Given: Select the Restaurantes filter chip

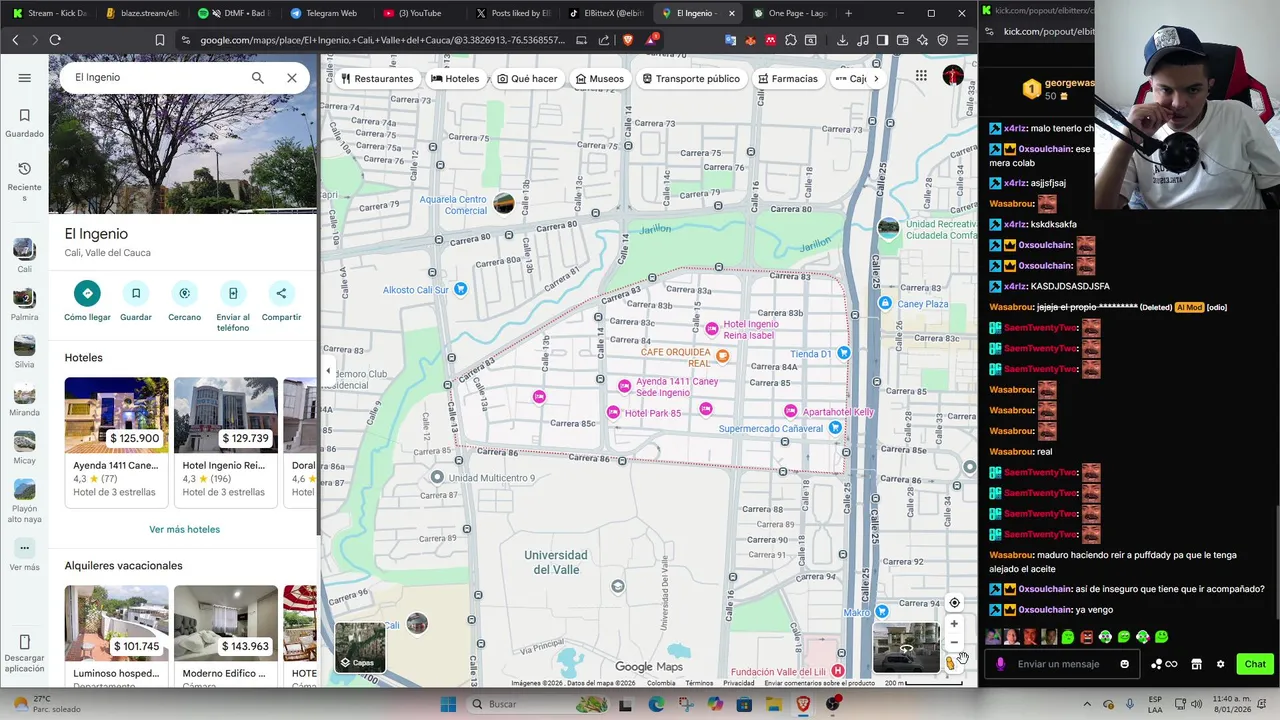Looking at the screenshot, I should tap(377, 78).
